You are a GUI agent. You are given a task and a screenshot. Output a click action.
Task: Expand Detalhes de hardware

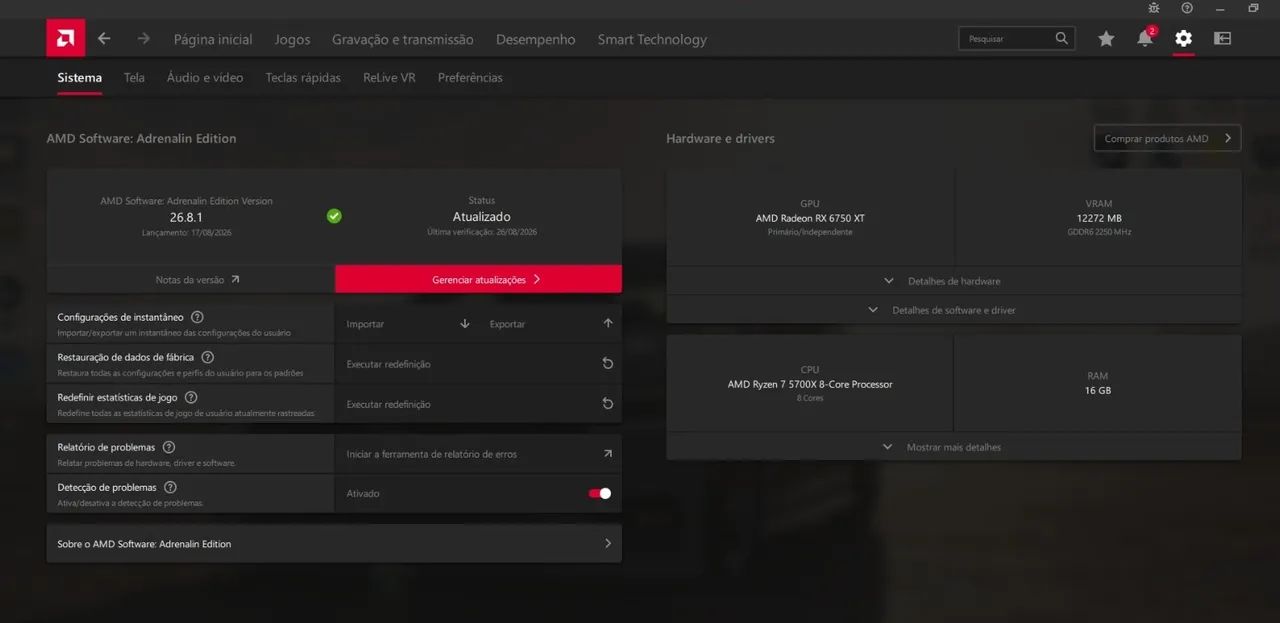(954, 281)
